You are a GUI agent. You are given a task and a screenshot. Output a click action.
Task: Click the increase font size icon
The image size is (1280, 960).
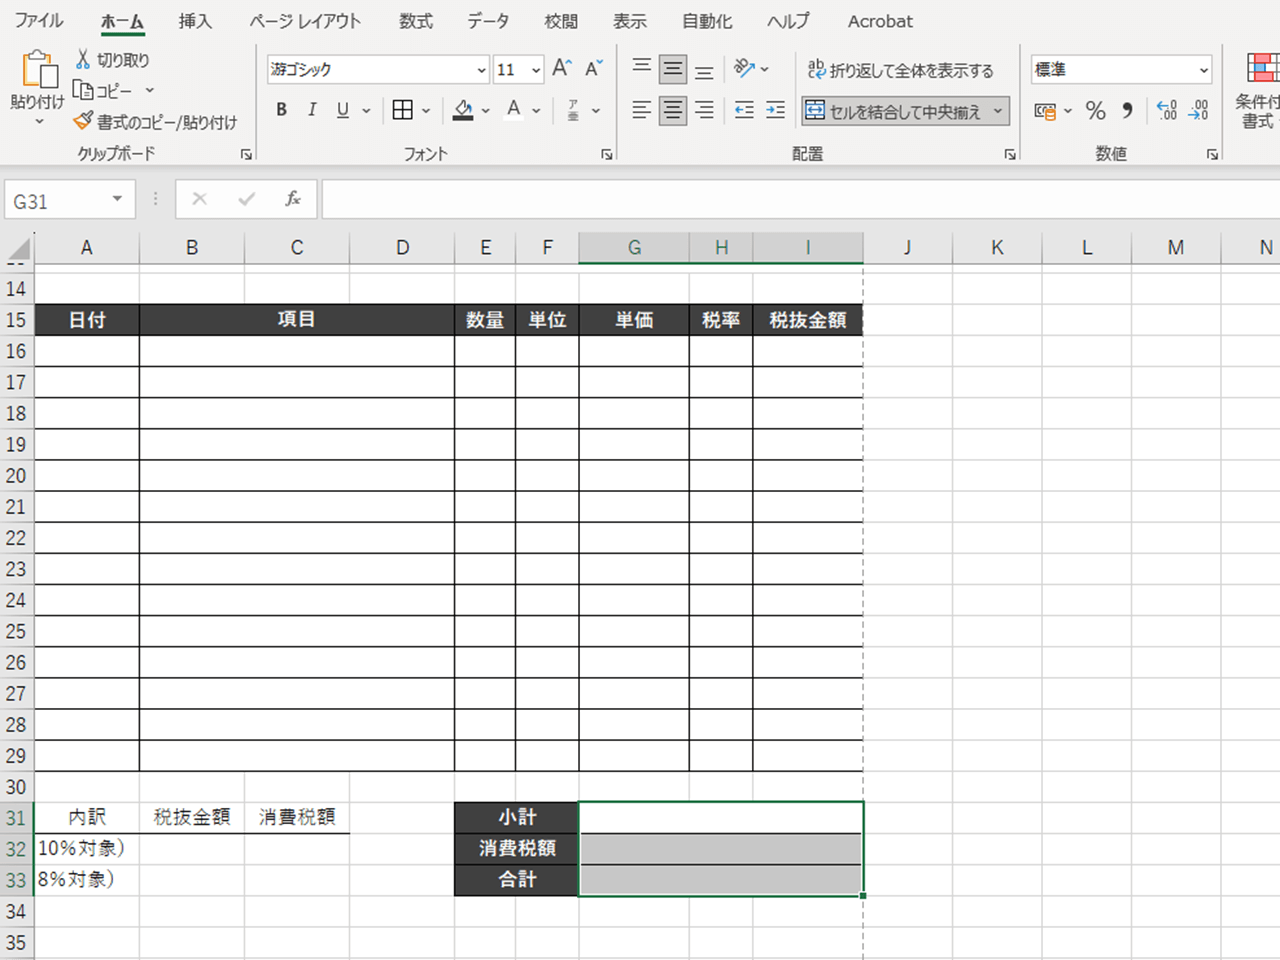[562, 68]
